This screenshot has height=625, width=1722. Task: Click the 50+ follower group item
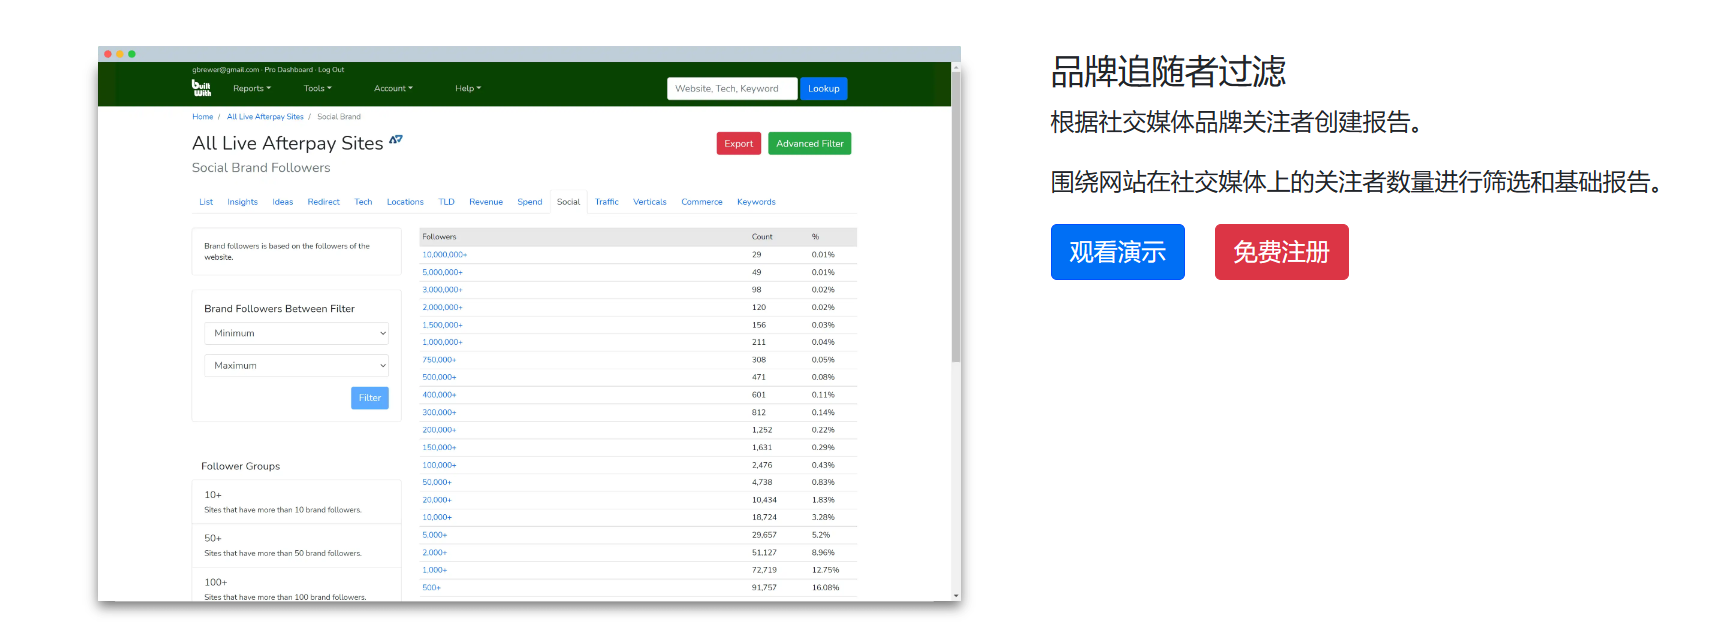pos(296,546)
